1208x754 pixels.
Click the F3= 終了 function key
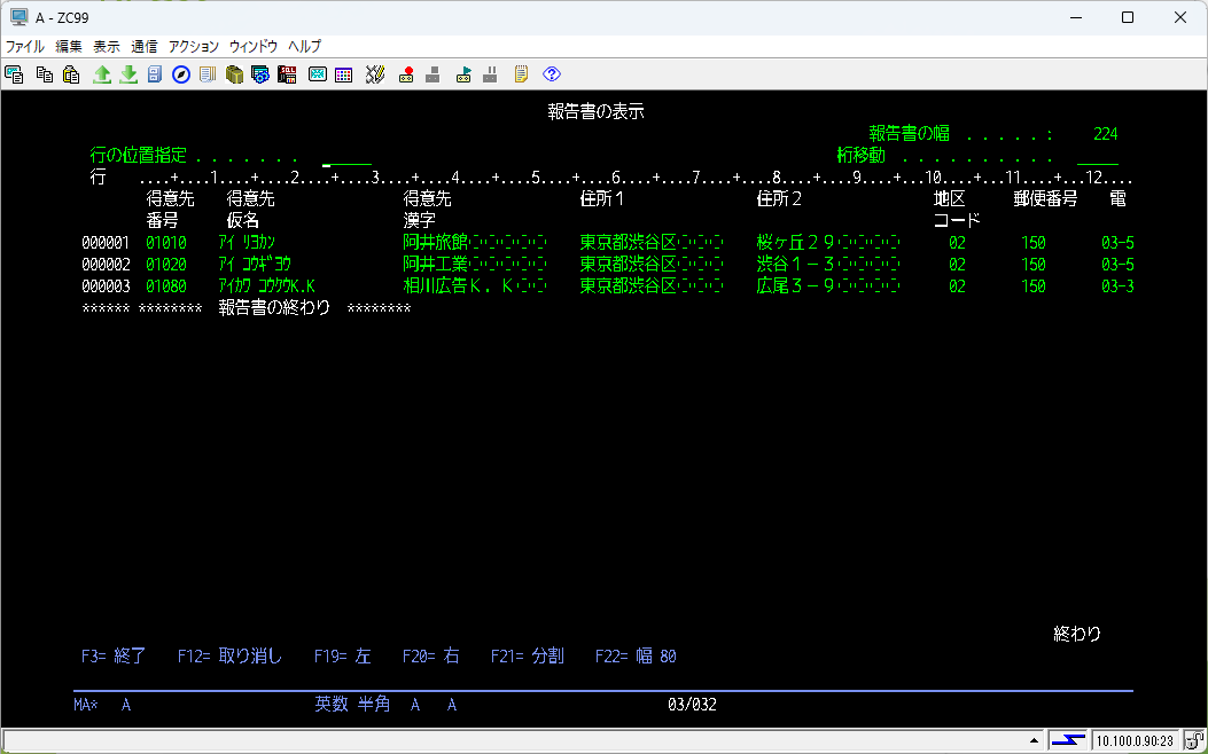pos(114,656)
